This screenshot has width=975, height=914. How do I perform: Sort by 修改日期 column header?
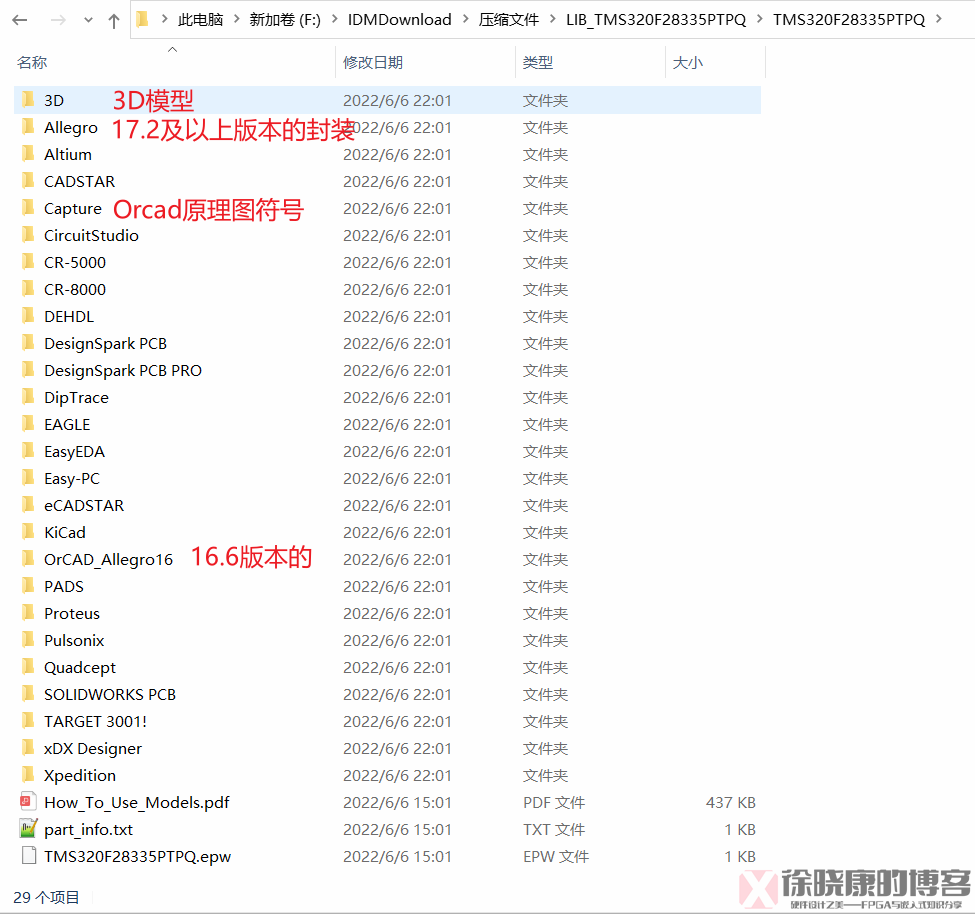pos(373,62)
